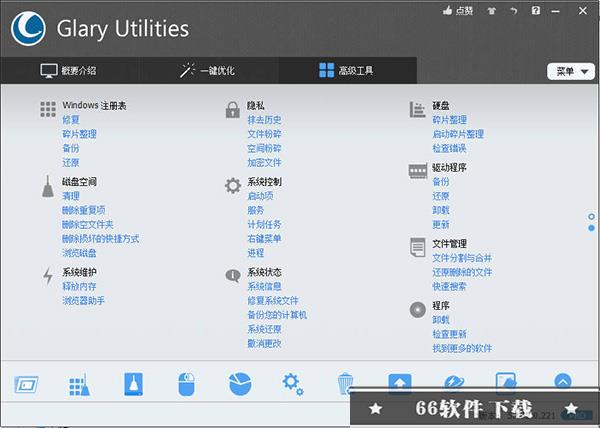Open the 文件分割与合并 link

point(462,258)
